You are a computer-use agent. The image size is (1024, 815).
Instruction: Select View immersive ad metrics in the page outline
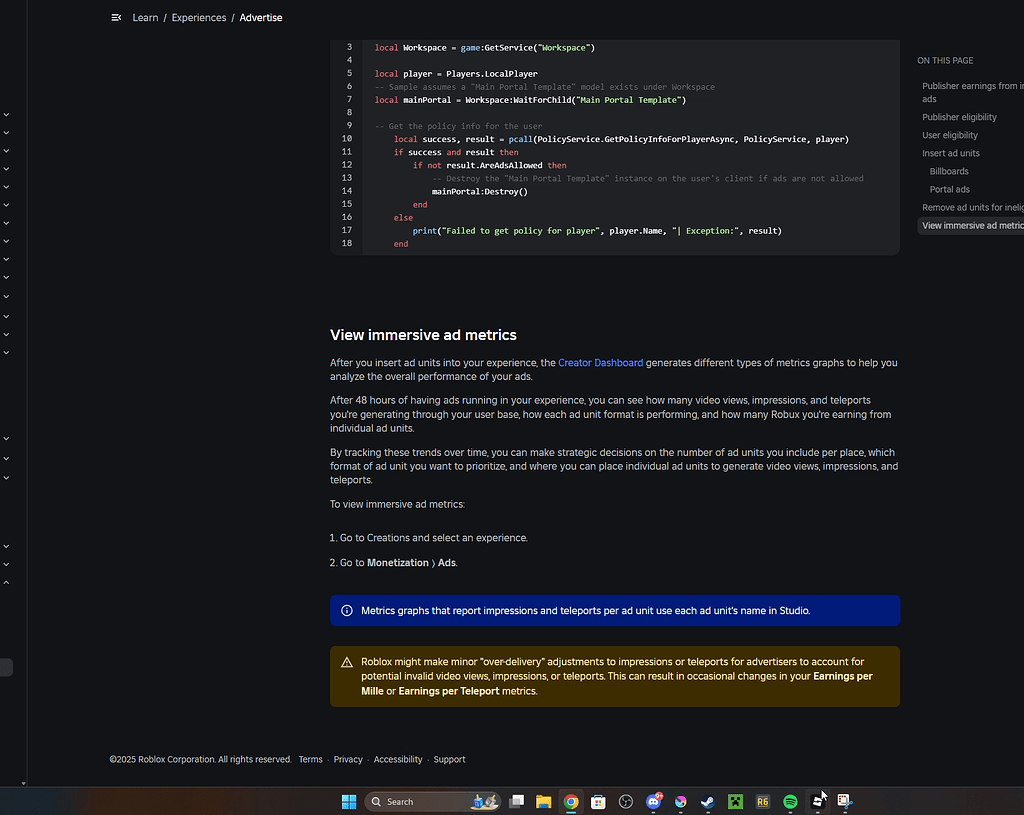[x=972, y=225]
